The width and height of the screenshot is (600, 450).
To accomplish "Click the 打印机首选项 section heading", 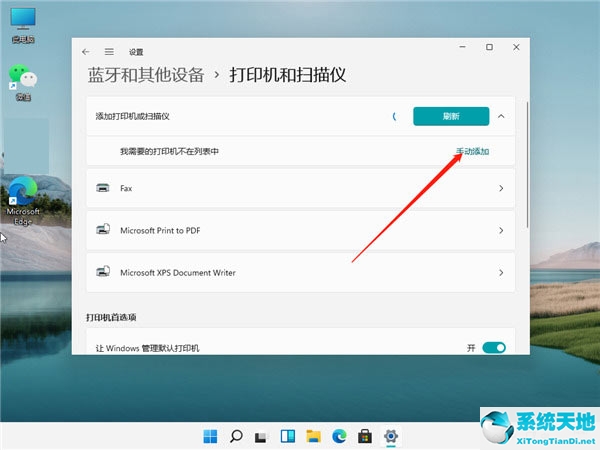I will [111, 317].
